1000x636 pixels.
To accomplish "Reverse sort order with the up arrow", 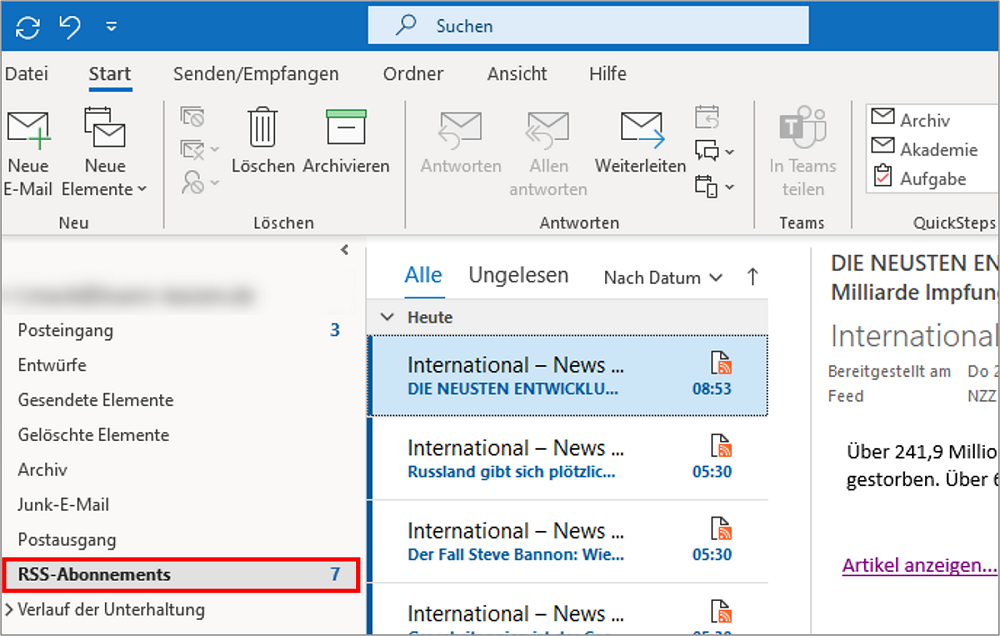I will [x=753, y=277].
